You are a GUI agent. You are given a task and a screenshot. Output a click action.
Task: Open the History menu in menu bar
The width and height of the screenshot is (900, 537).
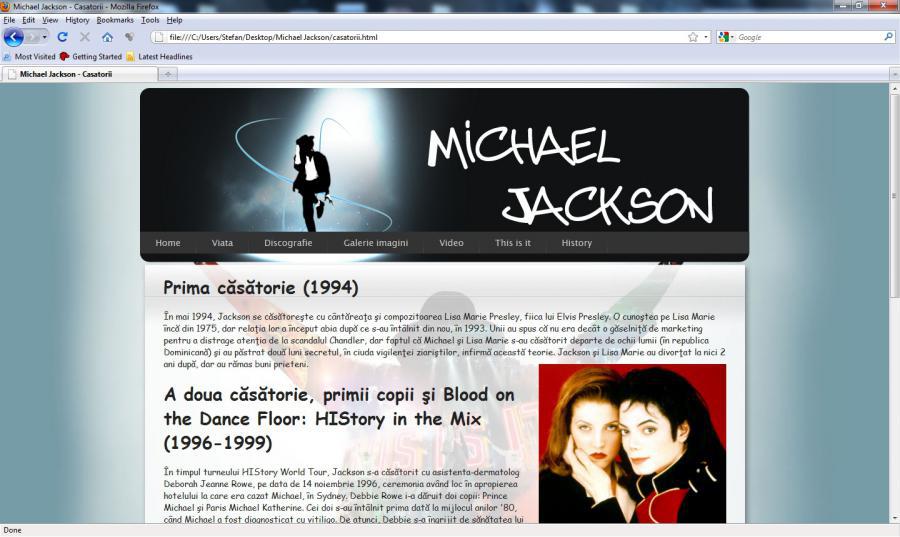(x=77, y=20)
